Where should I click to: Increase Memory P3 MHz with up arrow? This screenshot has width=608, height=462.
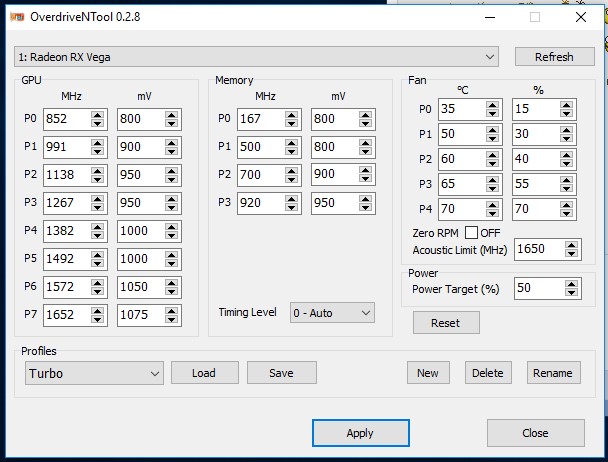(x=291, y=199)
